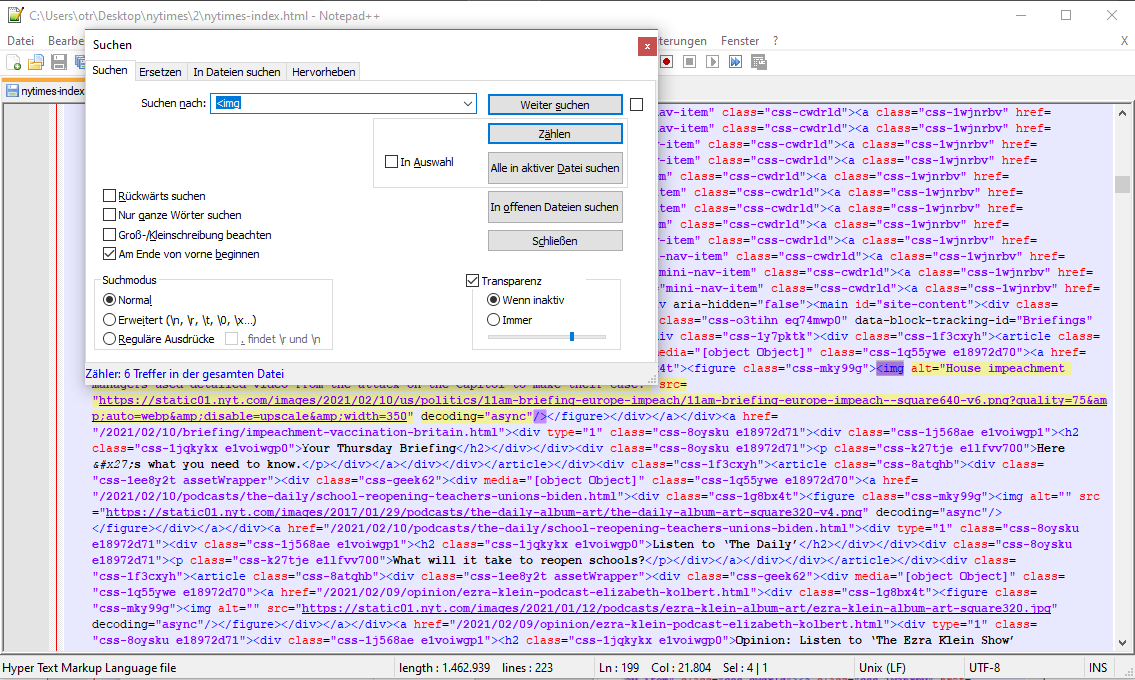Click the Save recorded macro icon
This screenshot has width=1135, height=680.
(x=759, y=62)
